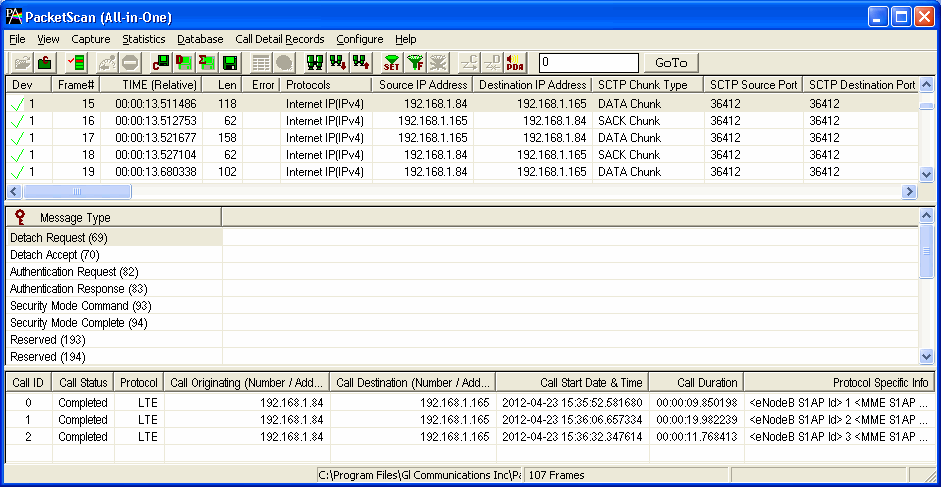
Task: Click the frame list right-scroll arrow
Action: point(910,192)
